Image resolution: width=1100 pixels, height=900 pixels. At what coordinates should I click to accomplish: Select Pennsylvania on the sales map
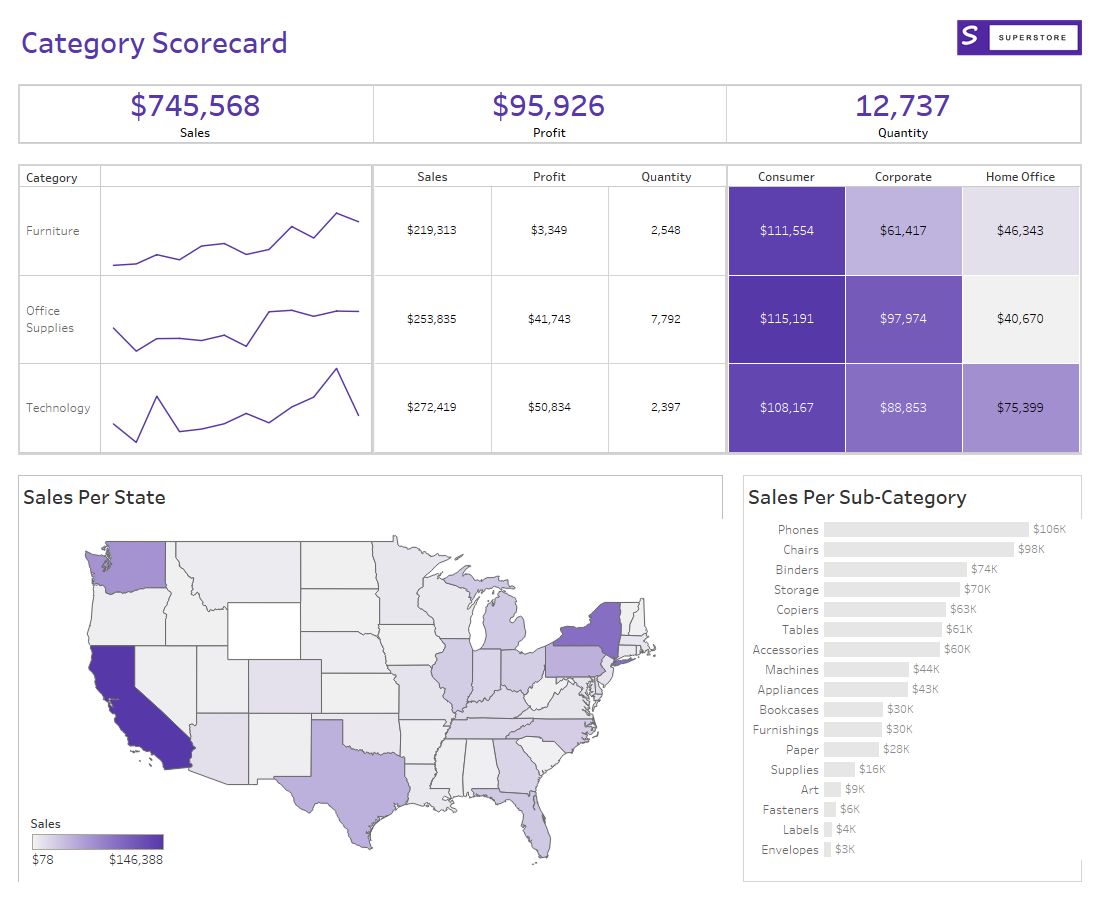(x=574, y=661)
